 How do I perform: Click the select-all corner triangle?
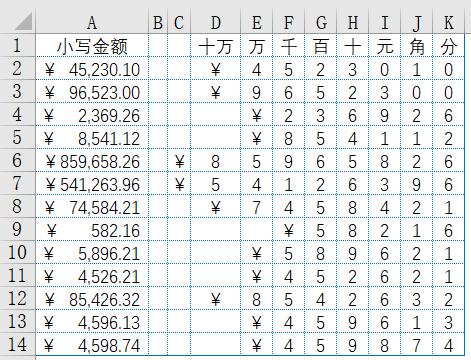point(17,22)
